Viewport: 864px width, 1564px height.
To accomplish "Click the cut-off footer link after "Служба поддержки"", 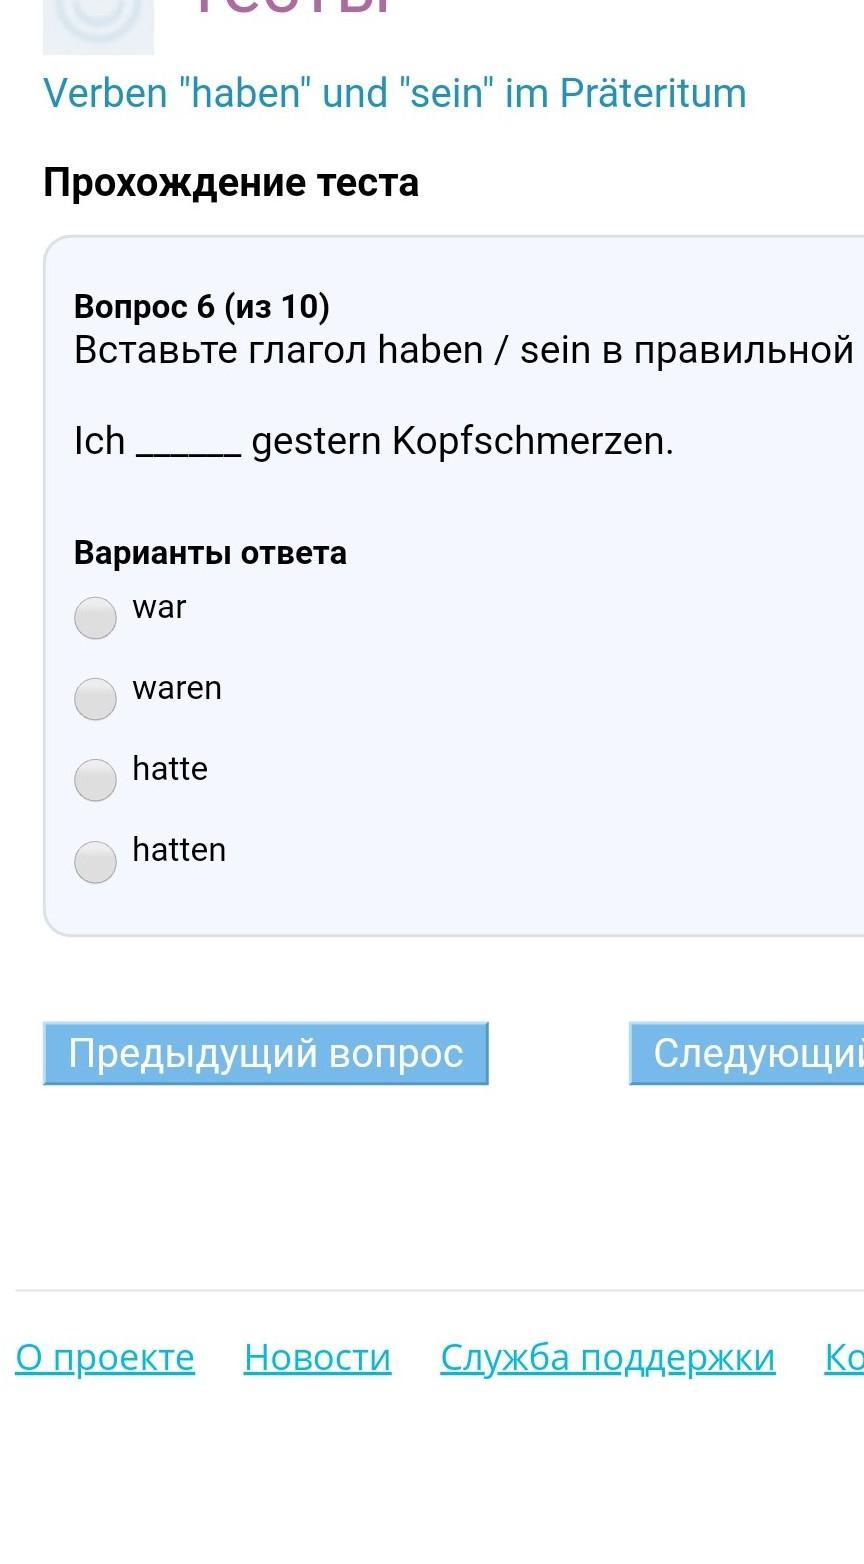I will [x=844, y=1357].
